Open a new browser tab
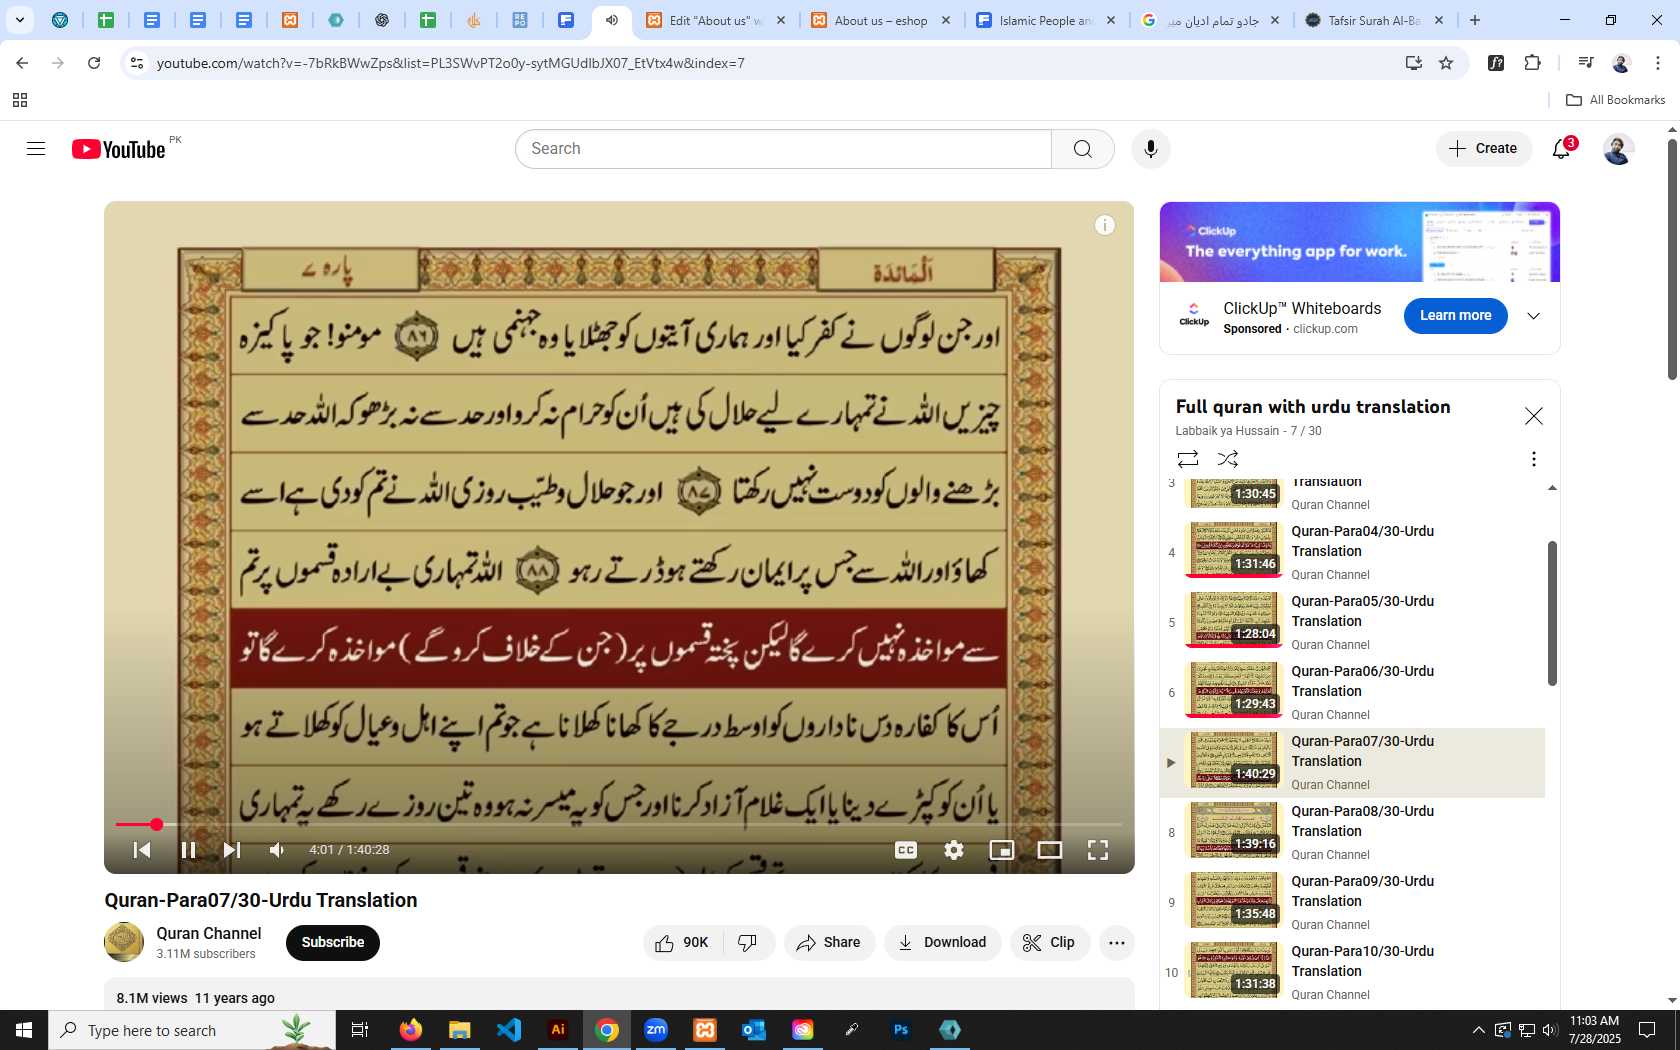This screenshot has height=1050, width=1680. [1475, 20]
